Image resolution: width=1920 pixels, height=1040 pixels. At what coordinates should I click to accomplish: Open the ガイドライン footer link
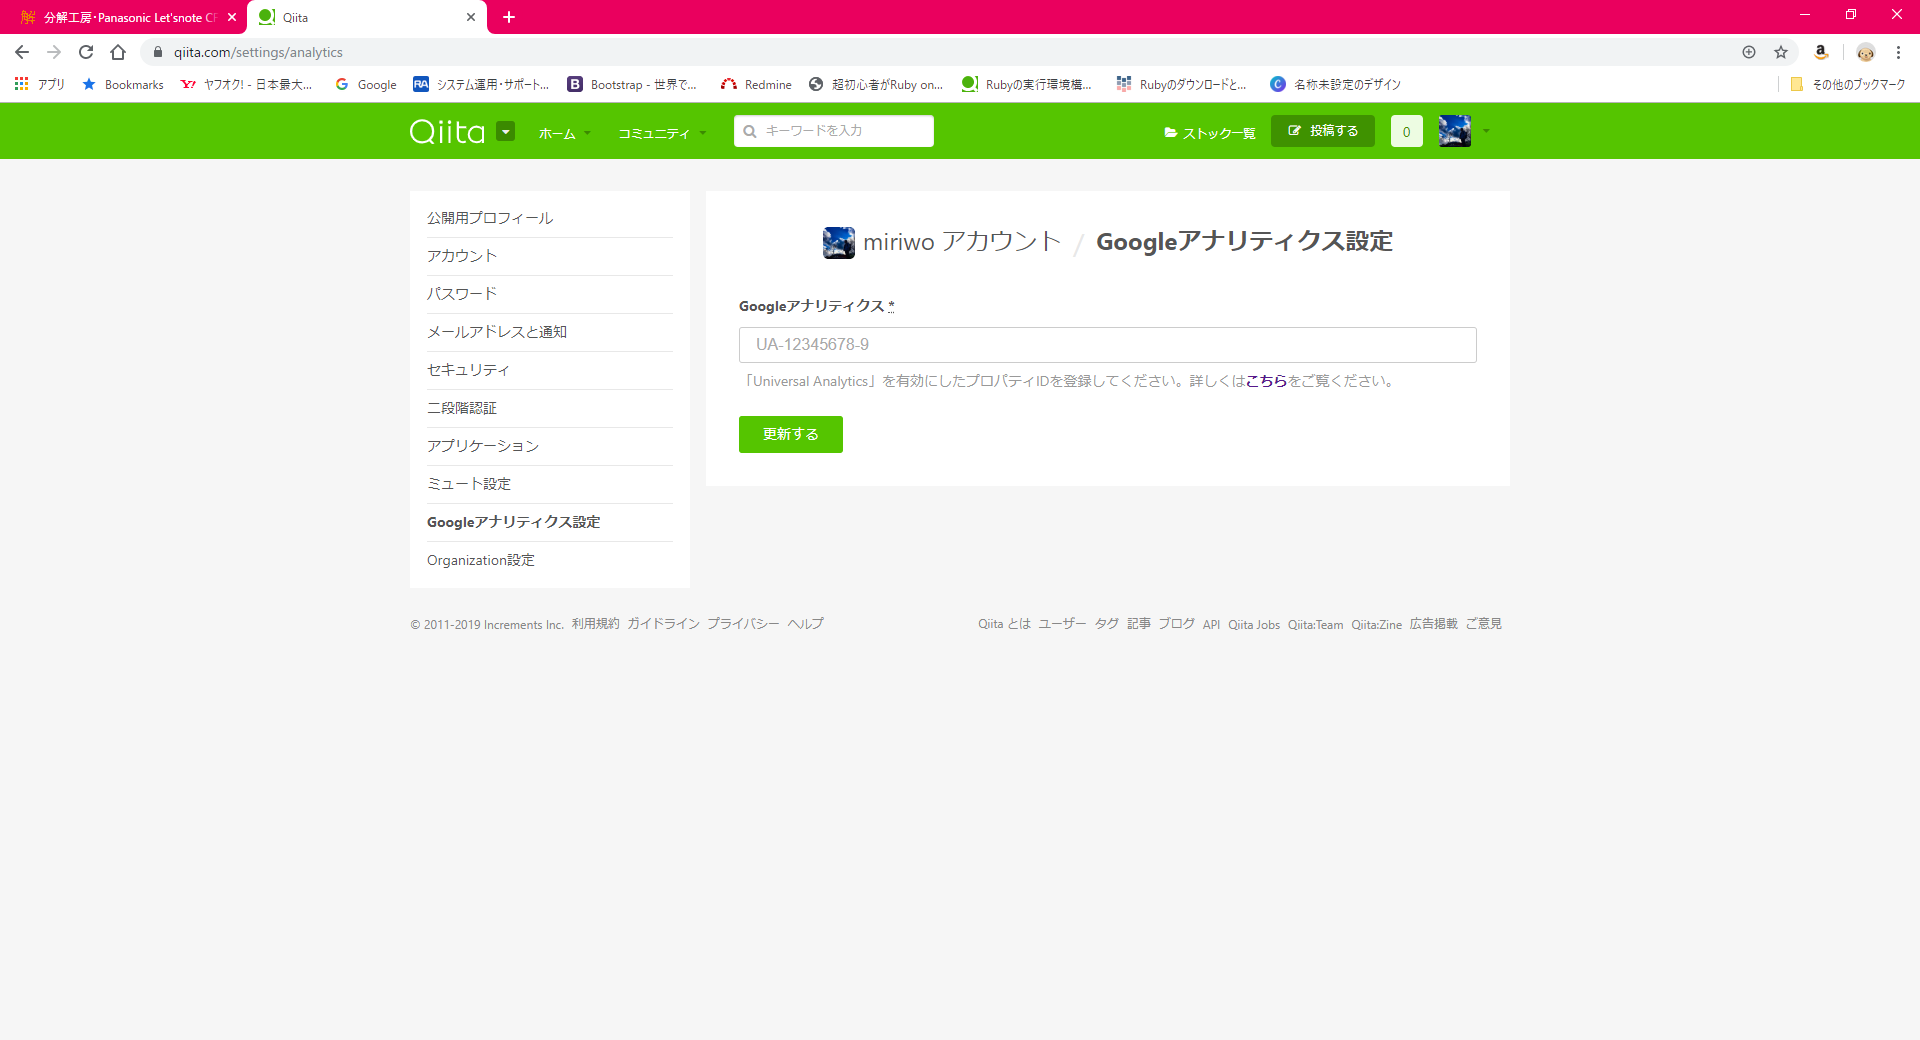tap(664, 624)
